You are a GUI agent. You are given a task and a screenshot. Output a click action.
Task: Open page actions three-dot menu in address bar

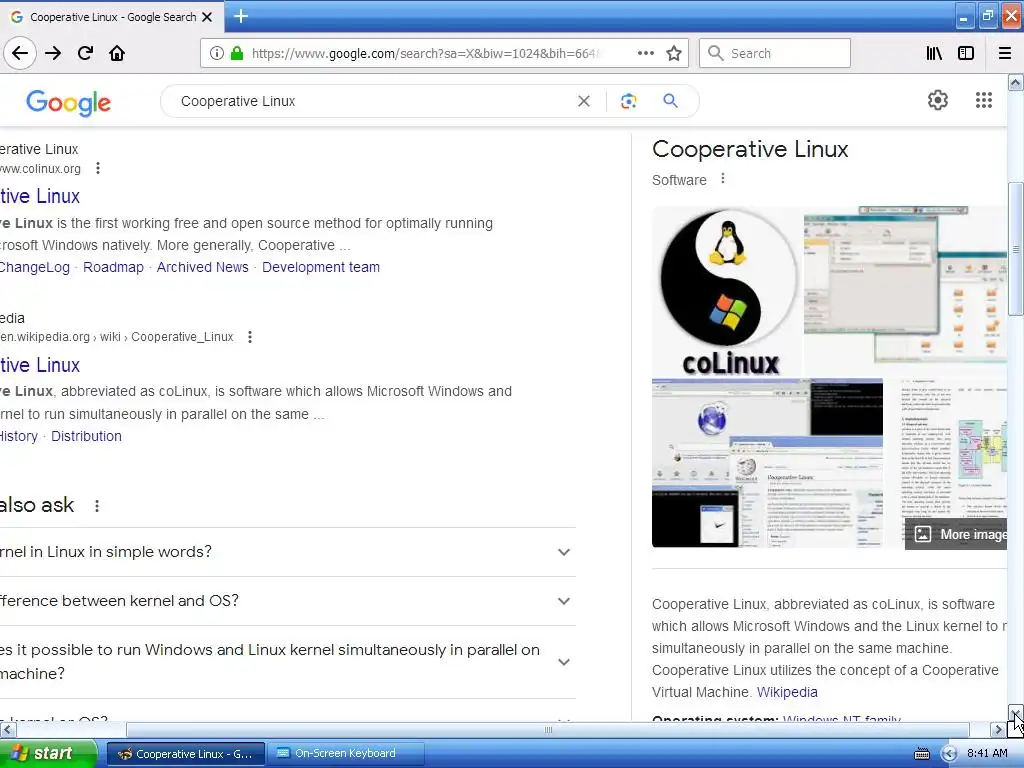tap(645, 53)
